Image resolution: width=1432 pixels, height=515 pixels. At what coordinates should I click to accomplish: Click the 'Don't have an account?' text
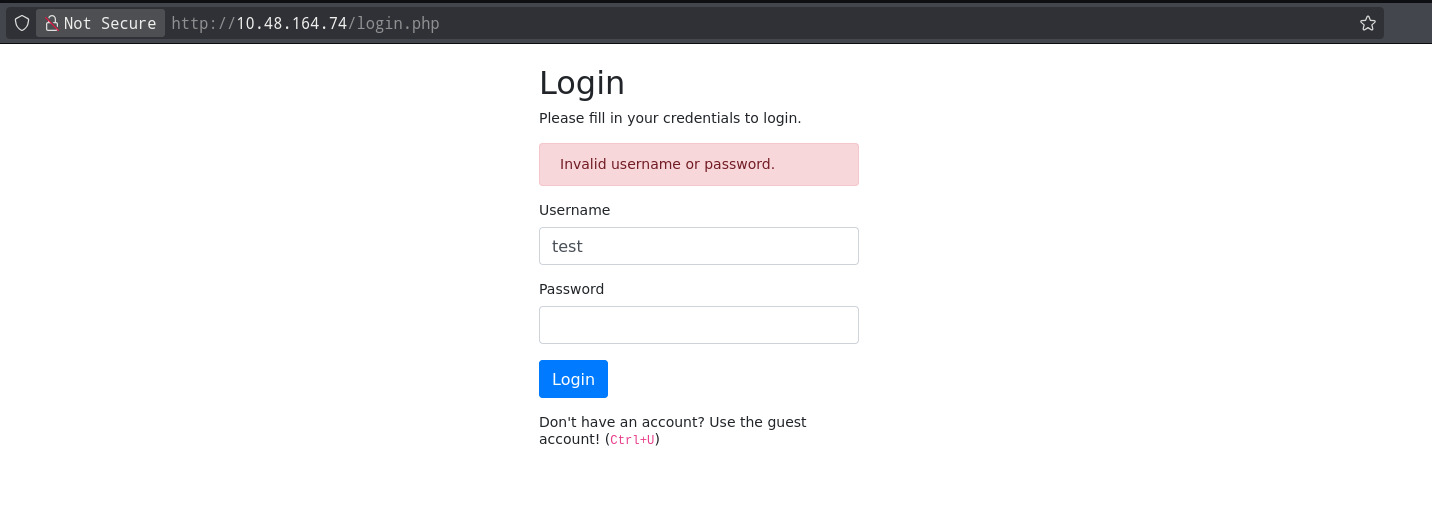[x=622, y=422]
